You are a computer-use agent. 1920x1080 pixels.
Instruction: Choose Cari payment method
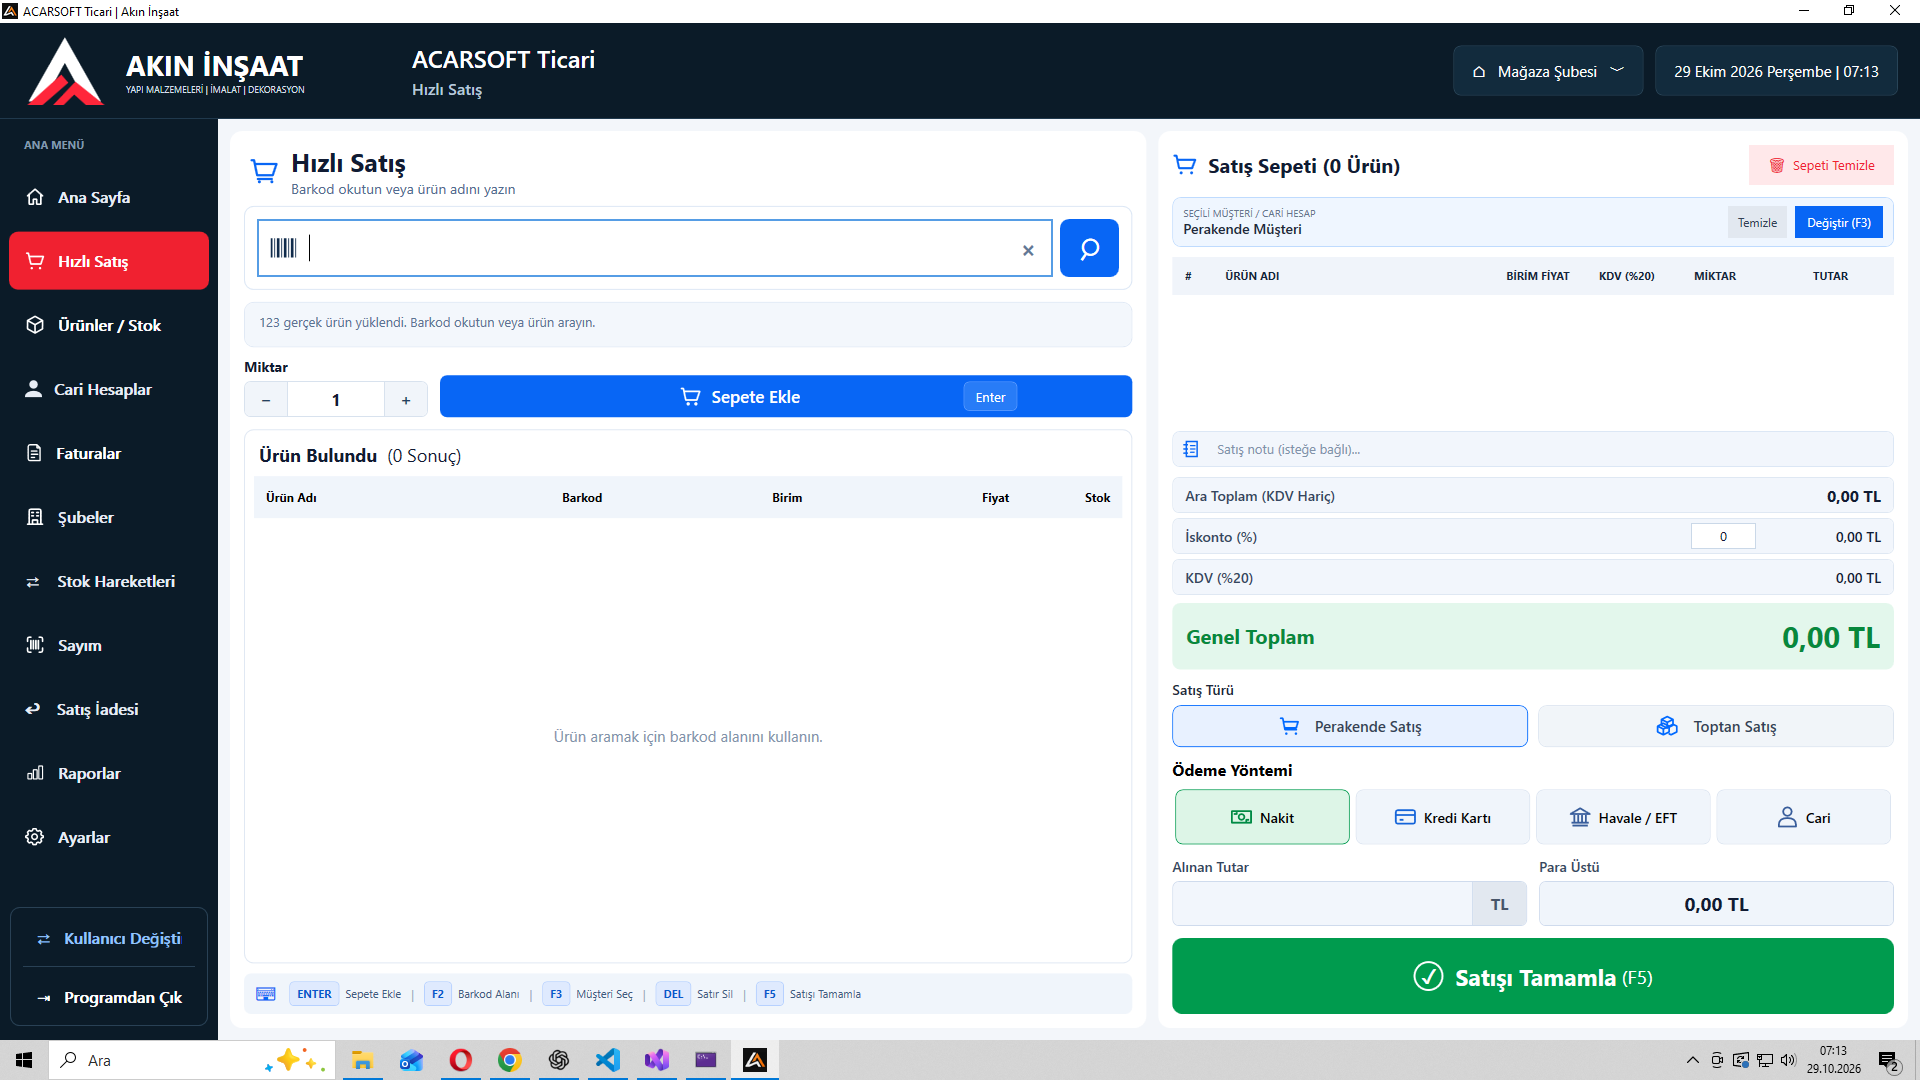(1804, 817)
